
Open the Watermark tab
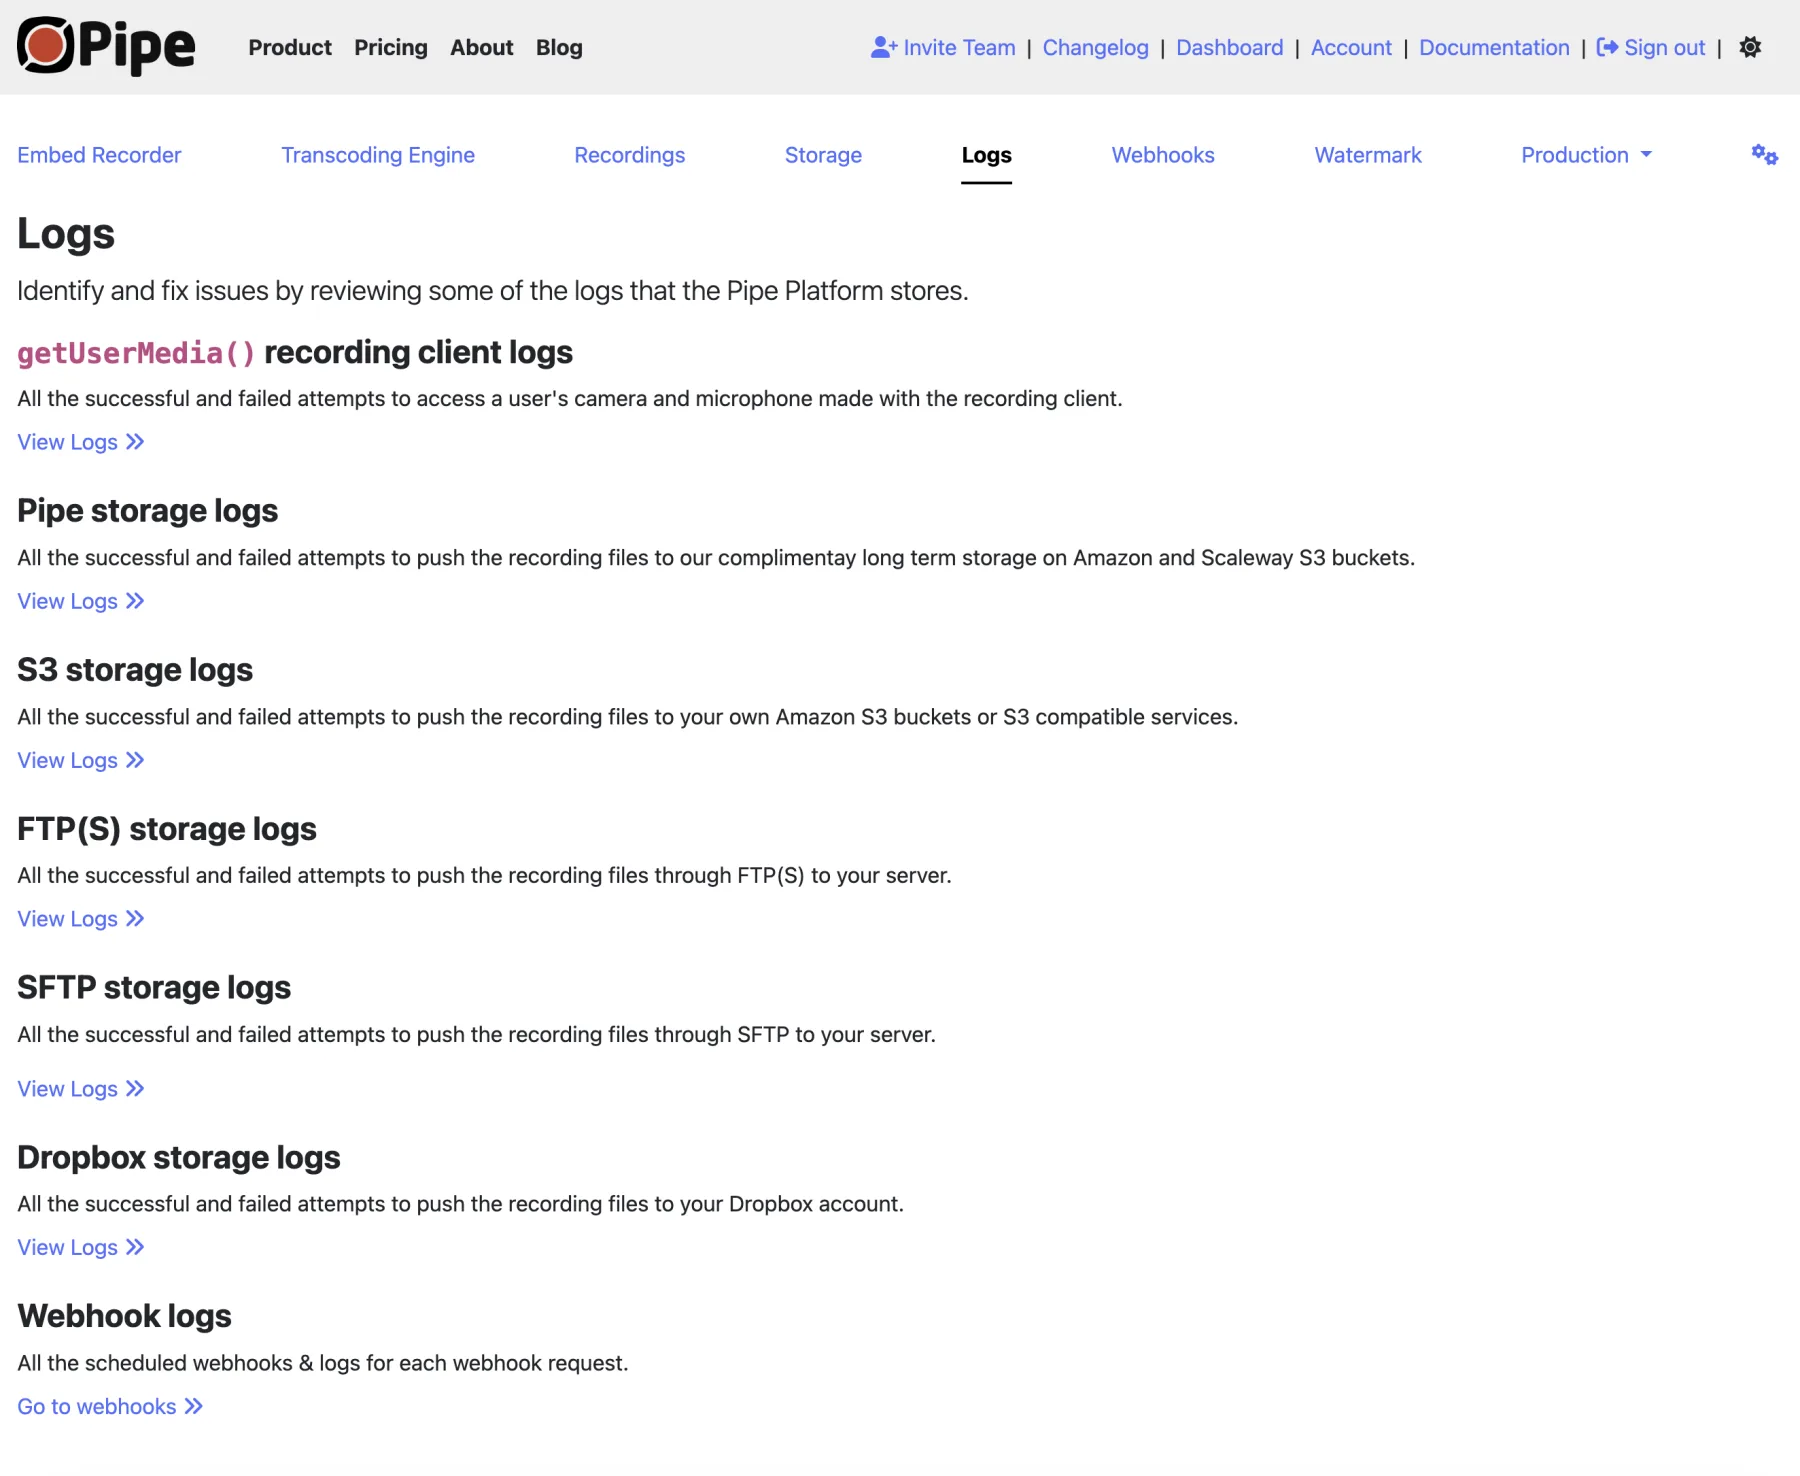click(1368, 155)
